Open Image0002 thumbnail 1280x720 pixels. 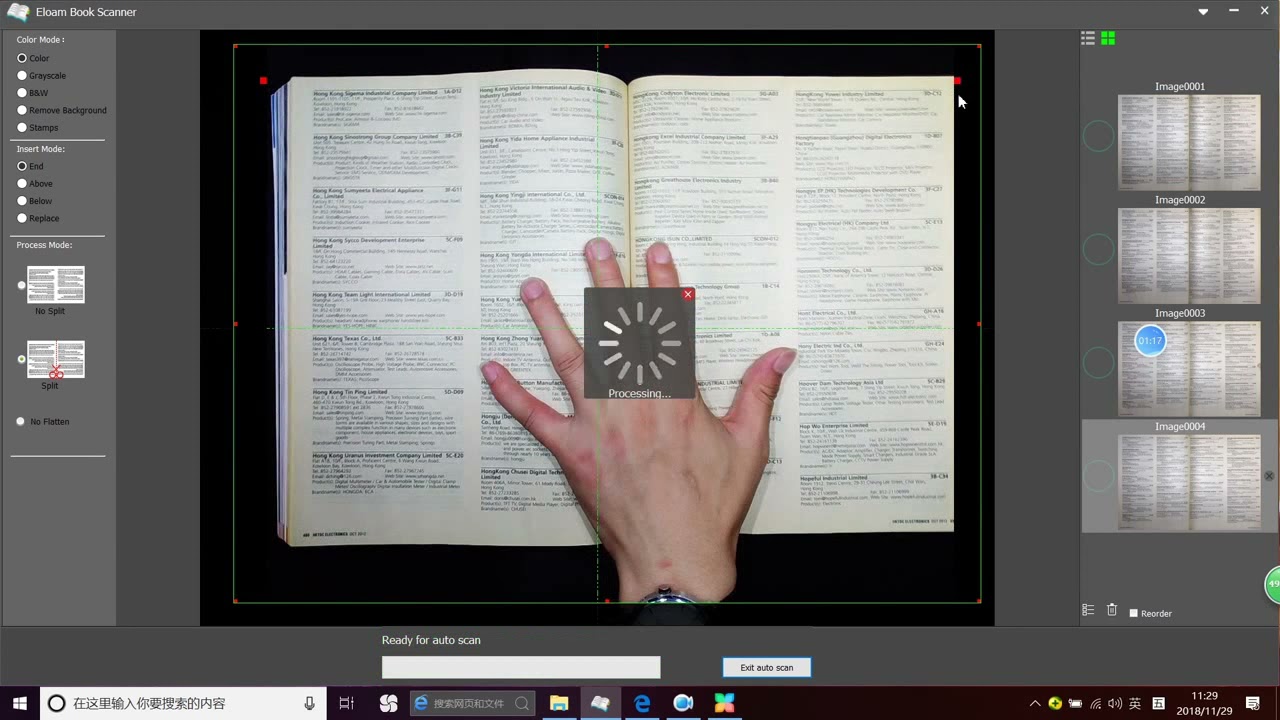pos(1189,255)
